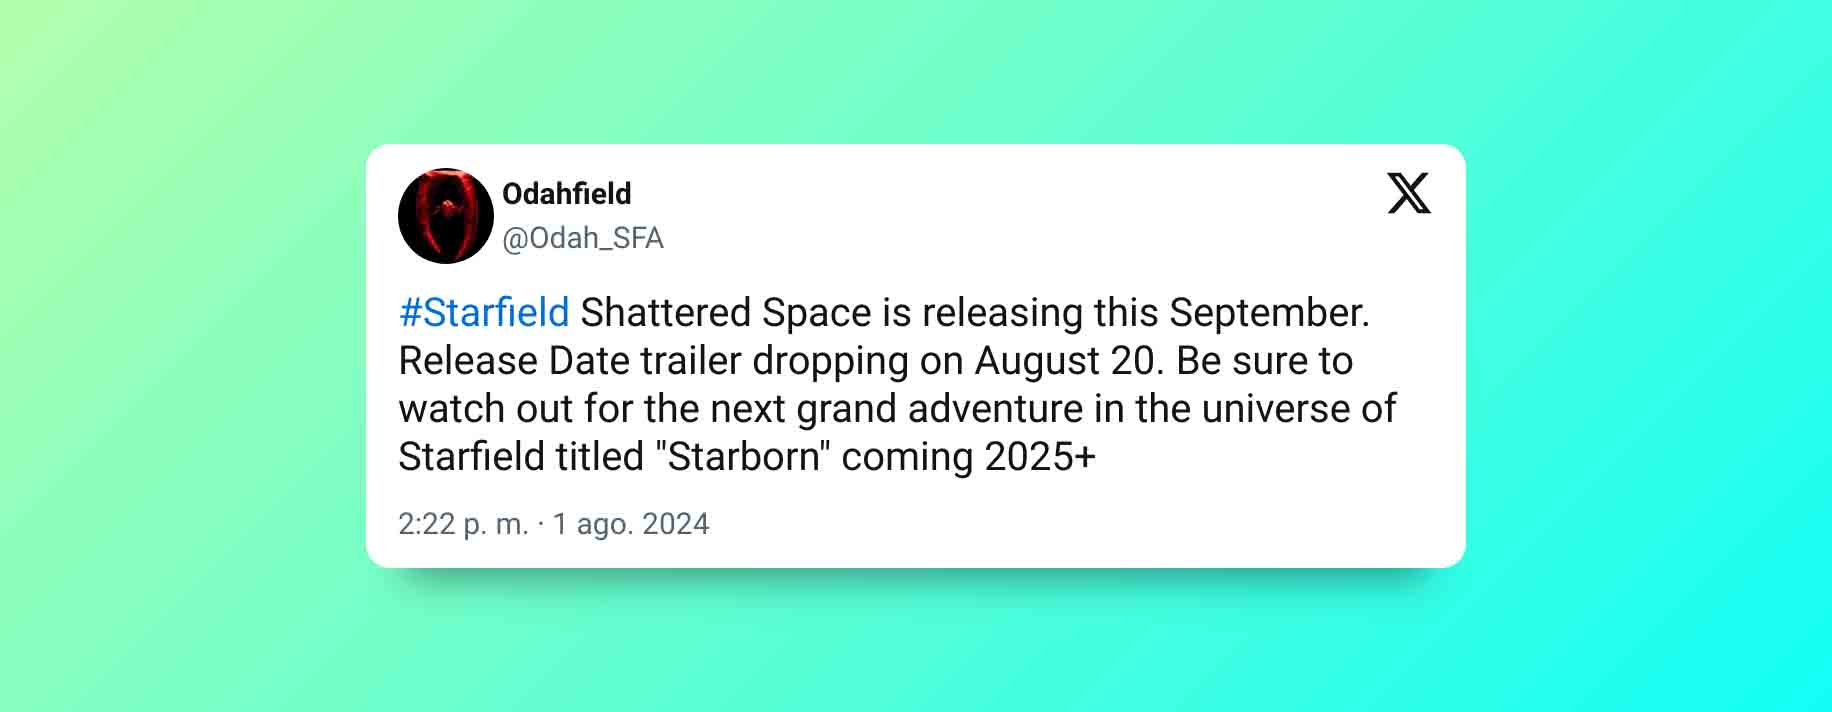Click the 2:22 p. m. timestamp

[463, 524]
